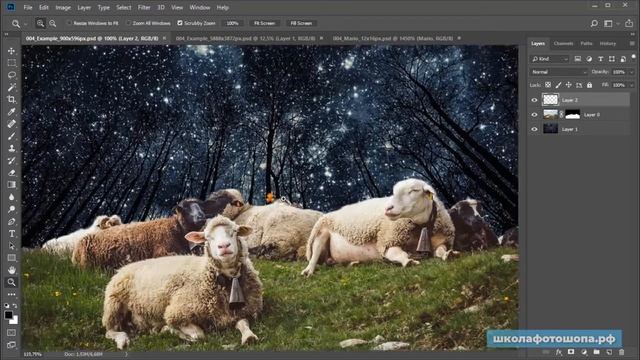Open the Edit Toolbar three-dots button
Image resolution: width=640 pixels, height=360 pixels.
point(11,294)
